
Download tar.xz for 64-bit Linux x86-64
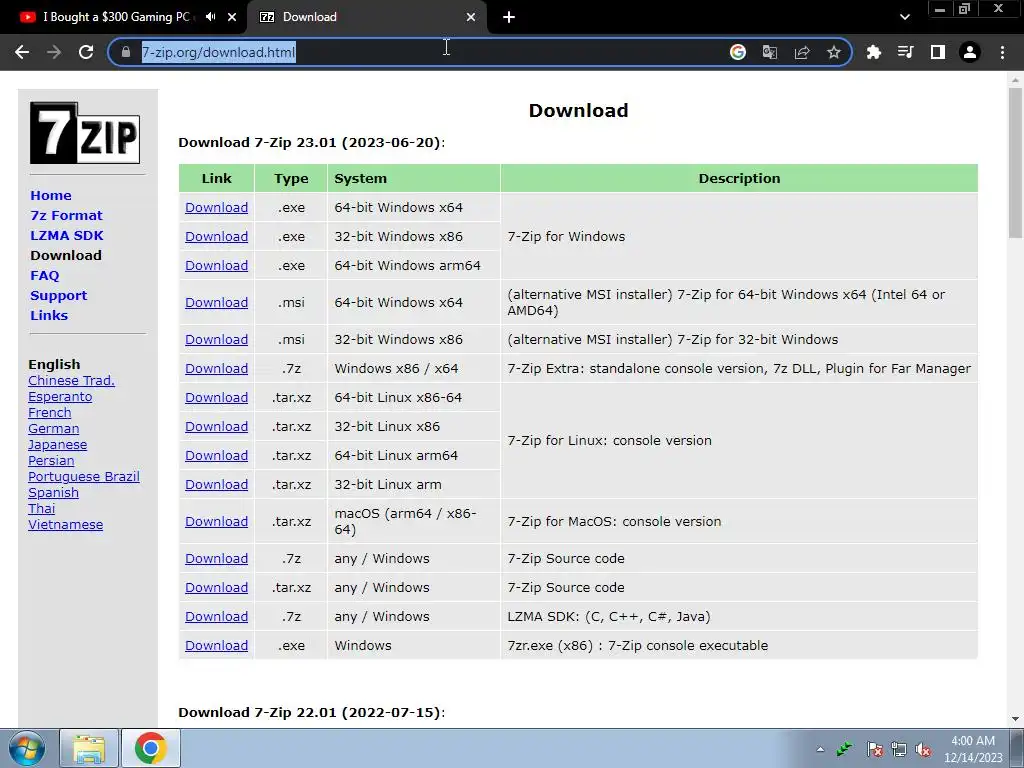(x=216, y=398)
